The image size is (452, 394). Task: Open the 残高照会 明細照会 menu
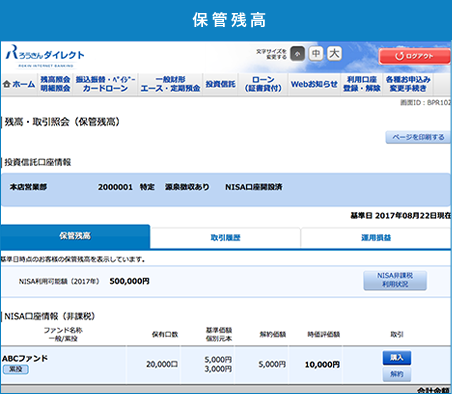[x=55, y=84]
